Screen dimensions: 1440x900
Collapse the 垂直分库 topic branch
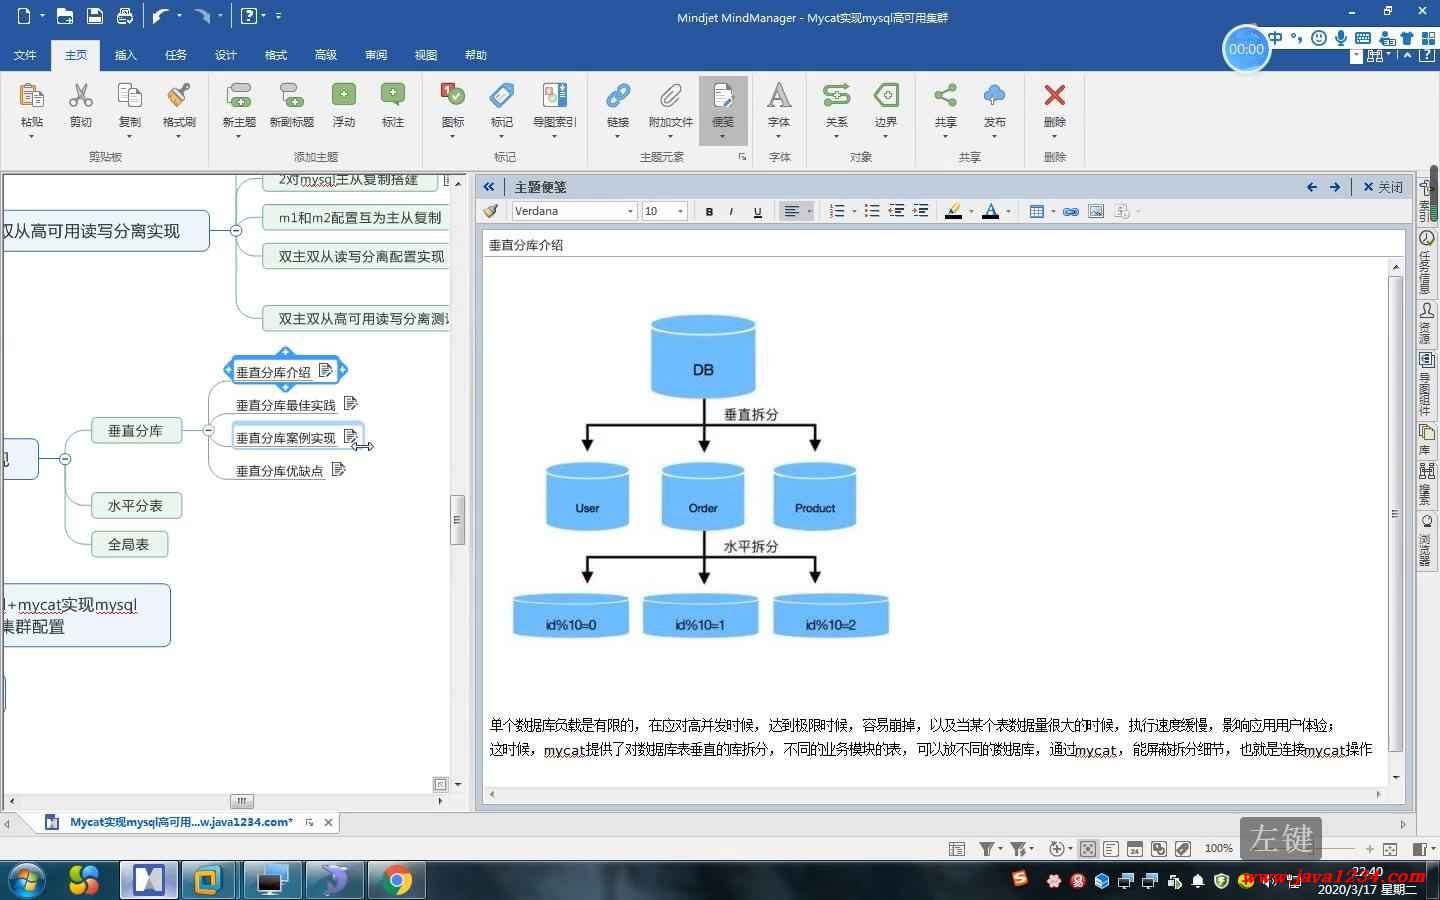tap(208, 430)
